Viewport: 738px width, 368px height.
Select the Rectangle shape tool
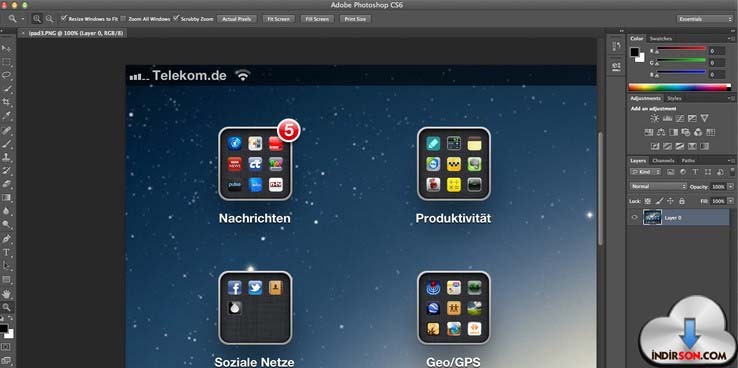6,280
